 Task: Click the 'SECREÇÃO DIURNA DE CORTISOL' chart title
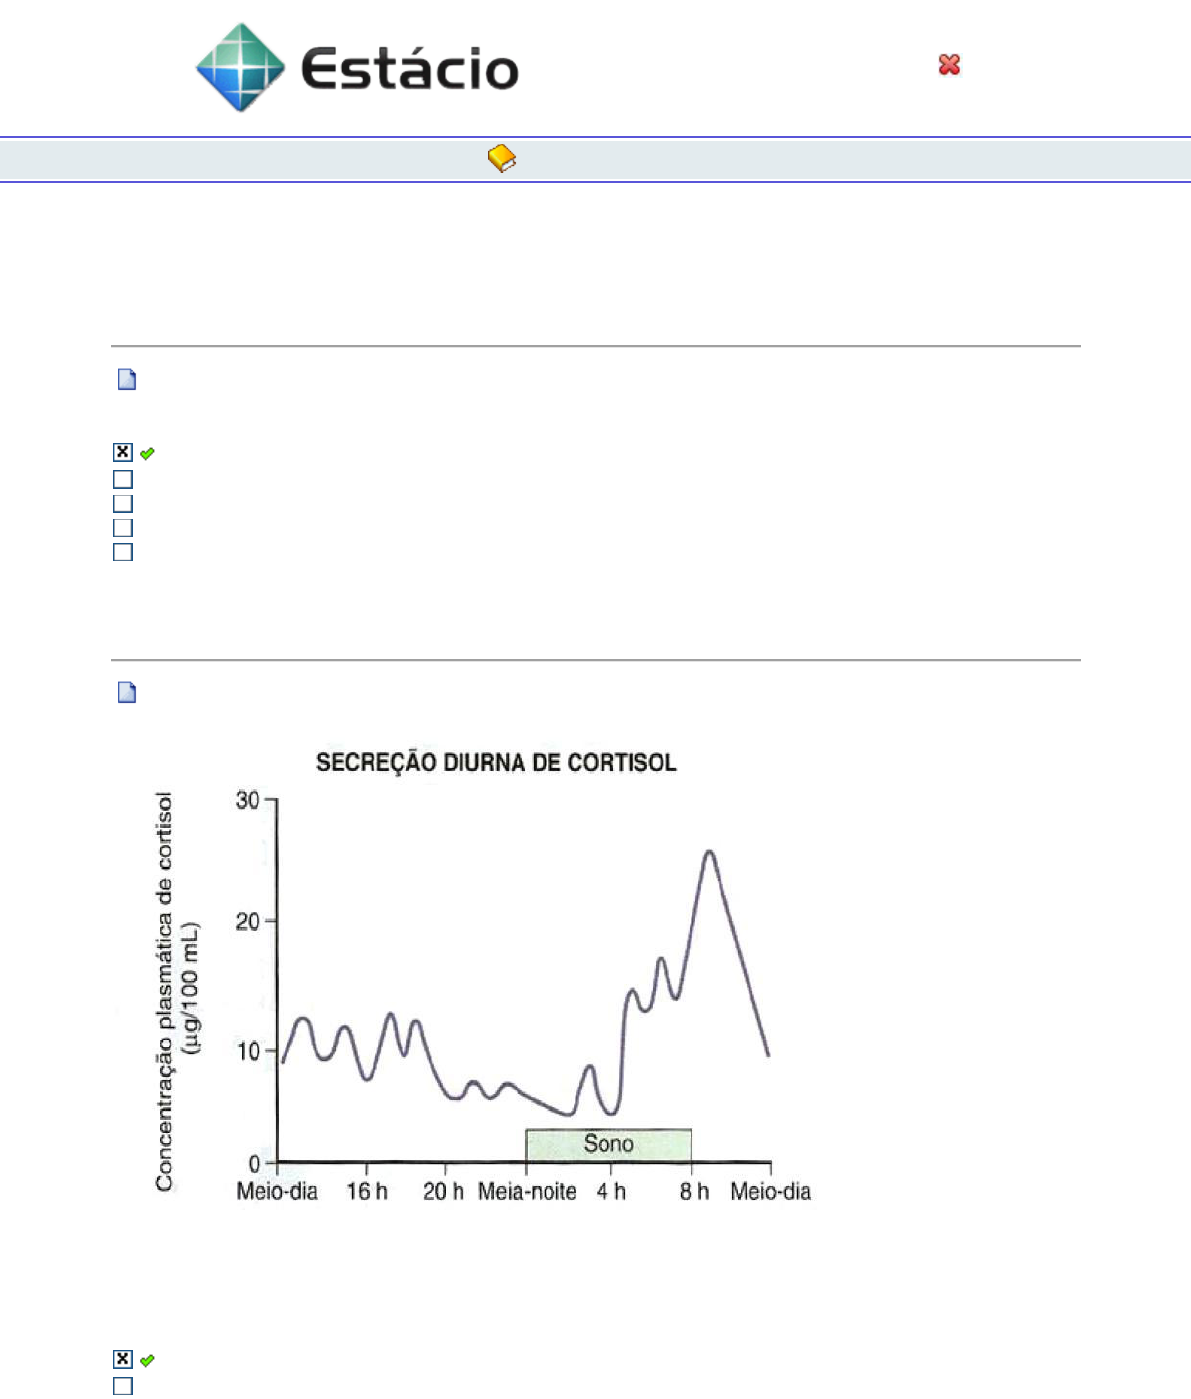point(496,762)
